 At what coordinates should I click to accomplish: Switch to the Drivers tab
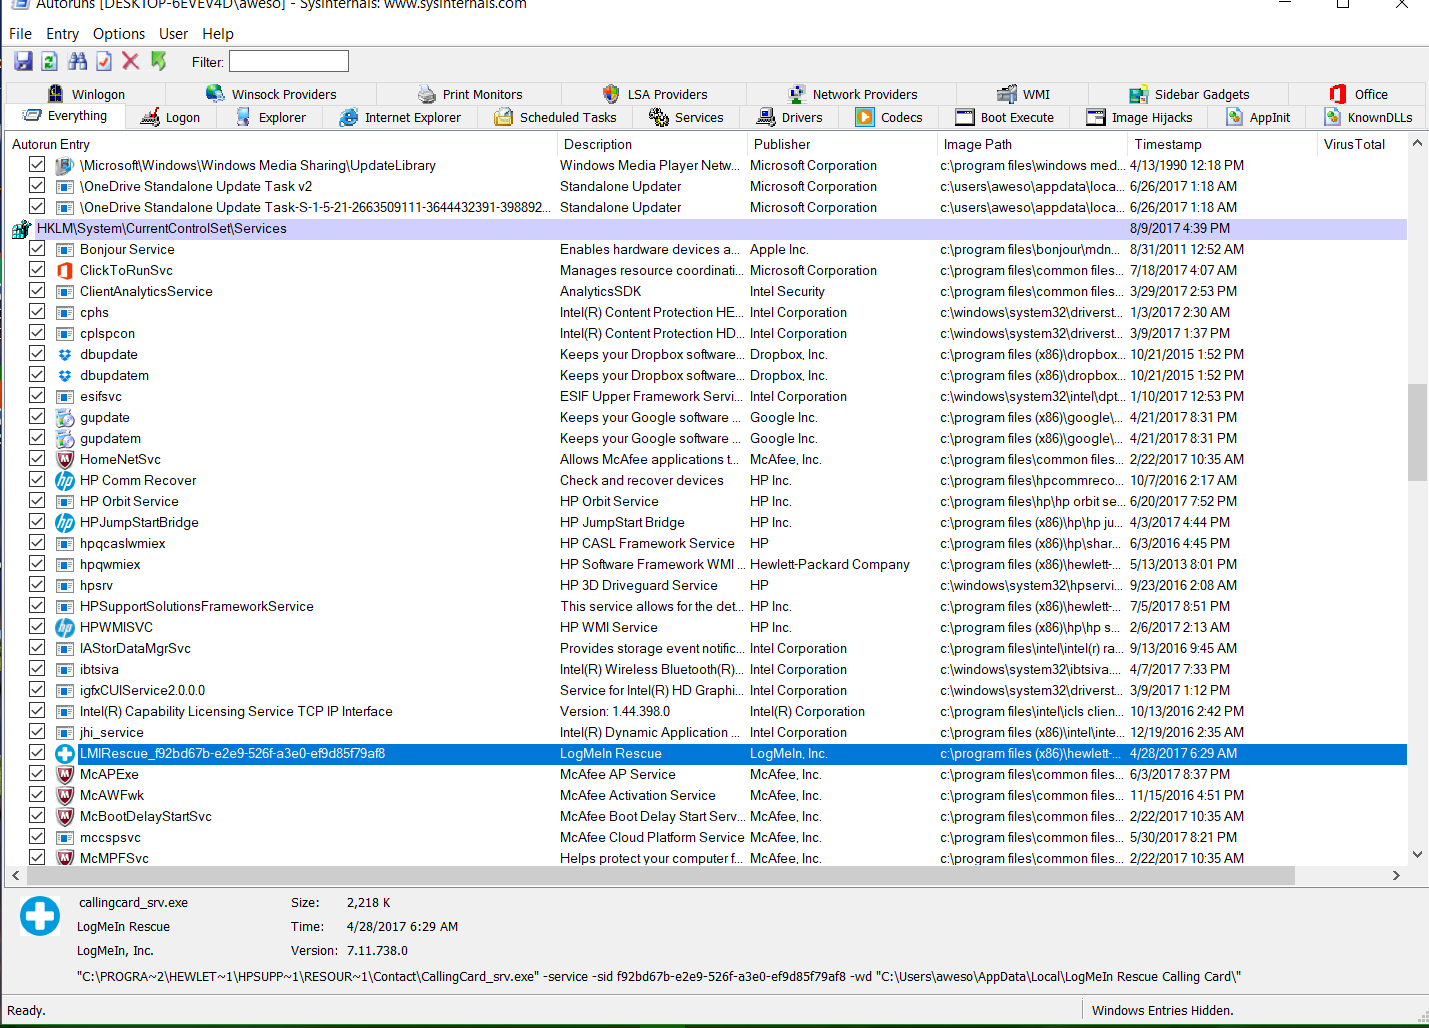[791, 117]
